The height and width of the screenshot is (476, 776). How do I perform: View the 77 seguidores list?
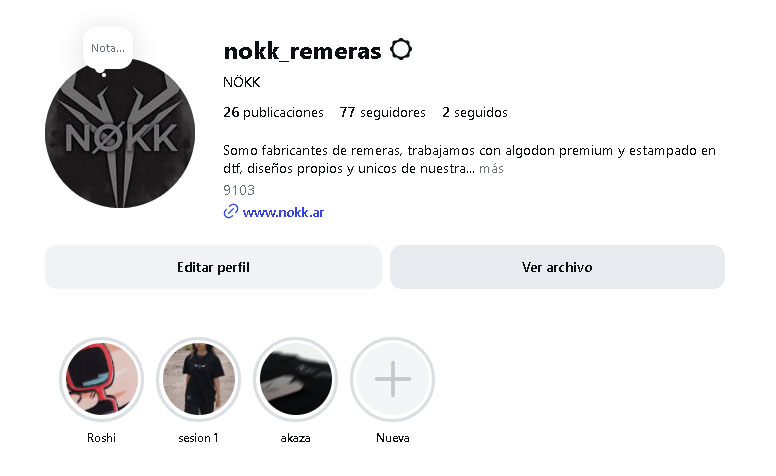[x=383, y=112]
